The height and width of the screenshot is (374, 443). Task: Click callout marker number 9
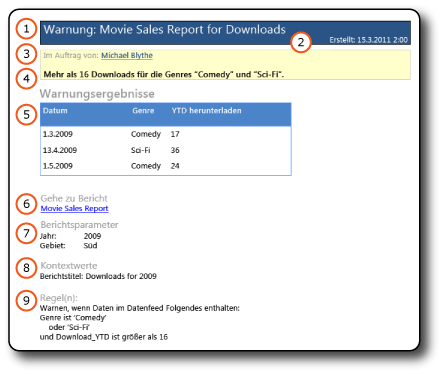coord(26,300)
